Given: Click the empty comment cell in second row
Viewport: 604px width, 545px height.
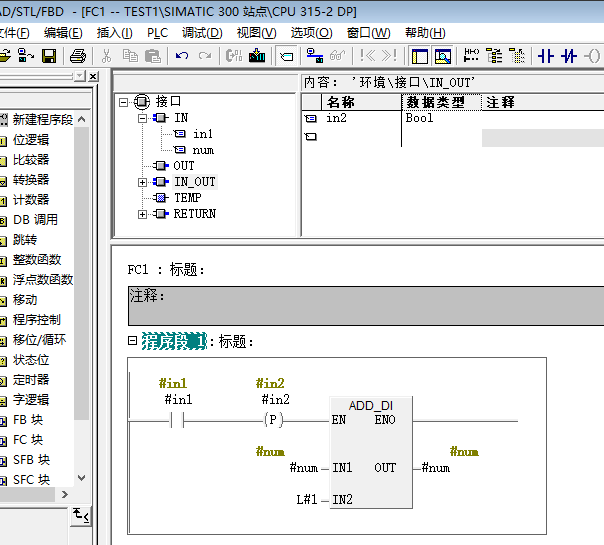Looking at the screenshot, I should click(x=543, y=138).
